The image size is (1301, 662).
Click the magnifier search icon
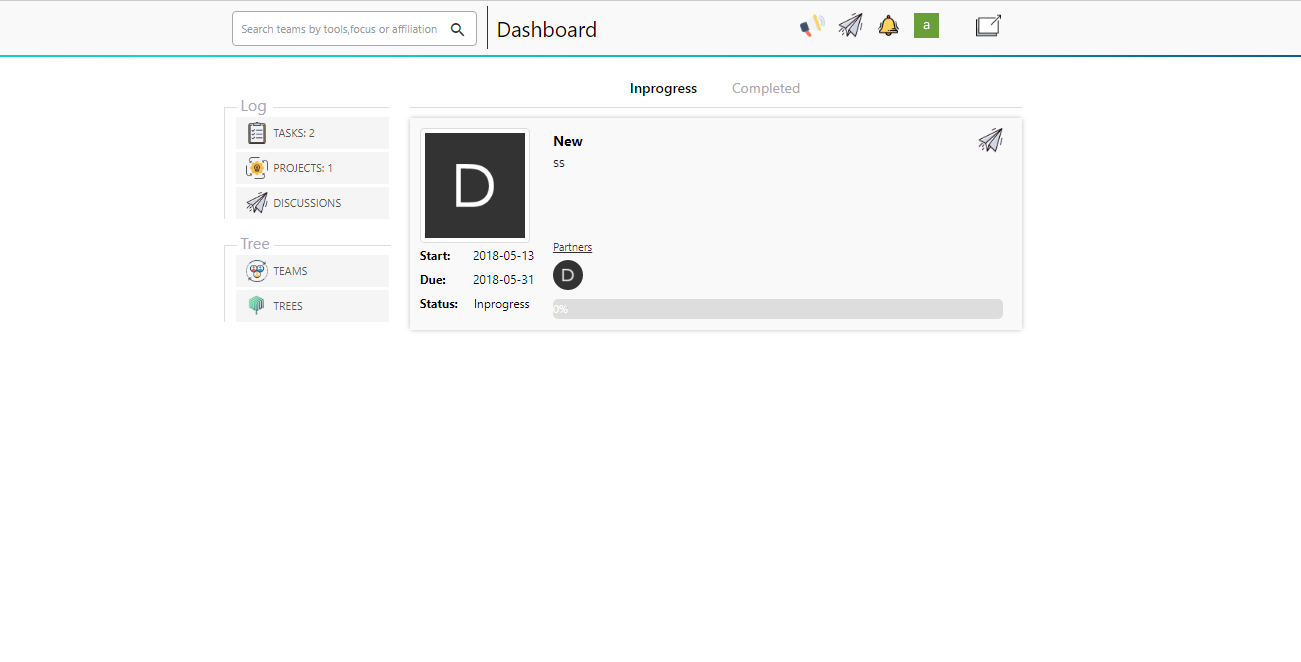pos(458,29)
